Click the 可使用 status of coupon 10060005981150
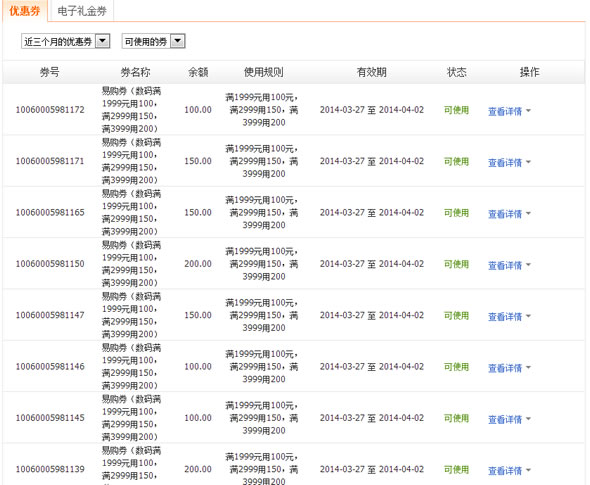The image size is (590, 485). (x=456, y=264)
